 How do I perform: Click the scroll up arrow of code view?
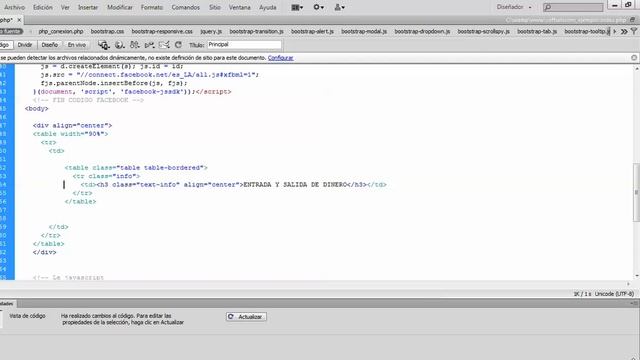[x=636, y=69]
